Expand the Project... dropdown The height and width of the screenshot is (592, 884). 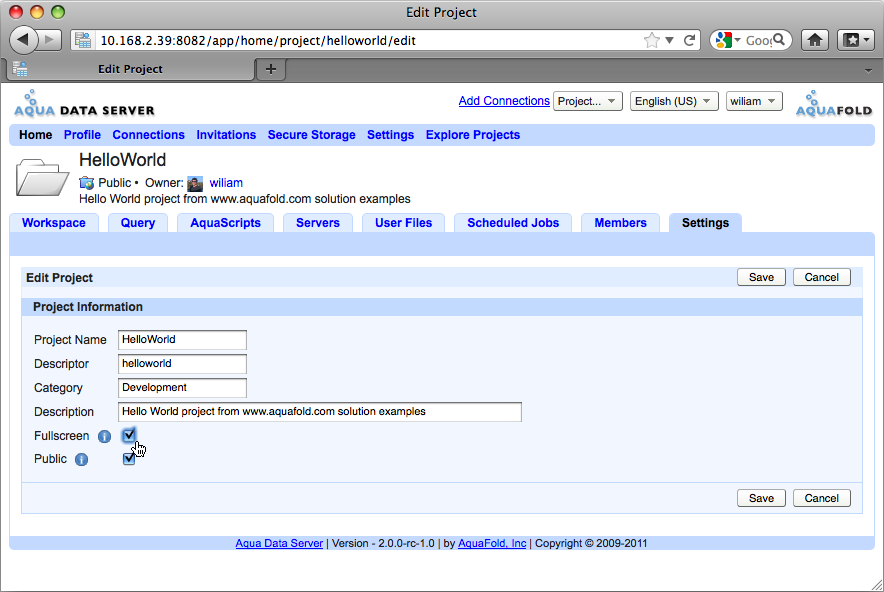tap(587, 101)
